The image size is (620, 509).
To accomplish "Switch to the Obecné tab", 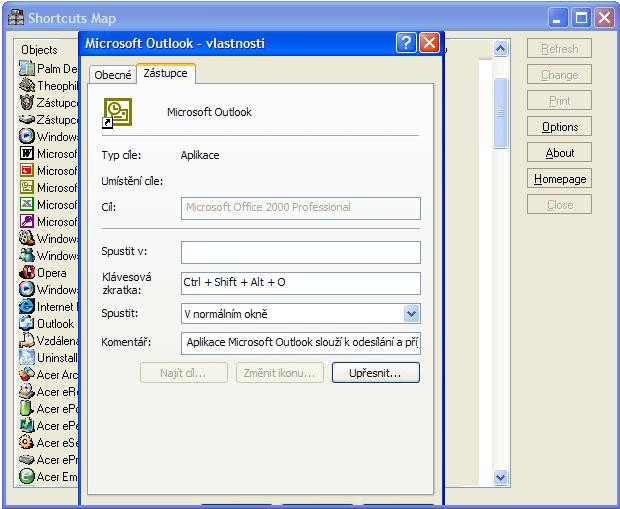I will click(113, 75).
